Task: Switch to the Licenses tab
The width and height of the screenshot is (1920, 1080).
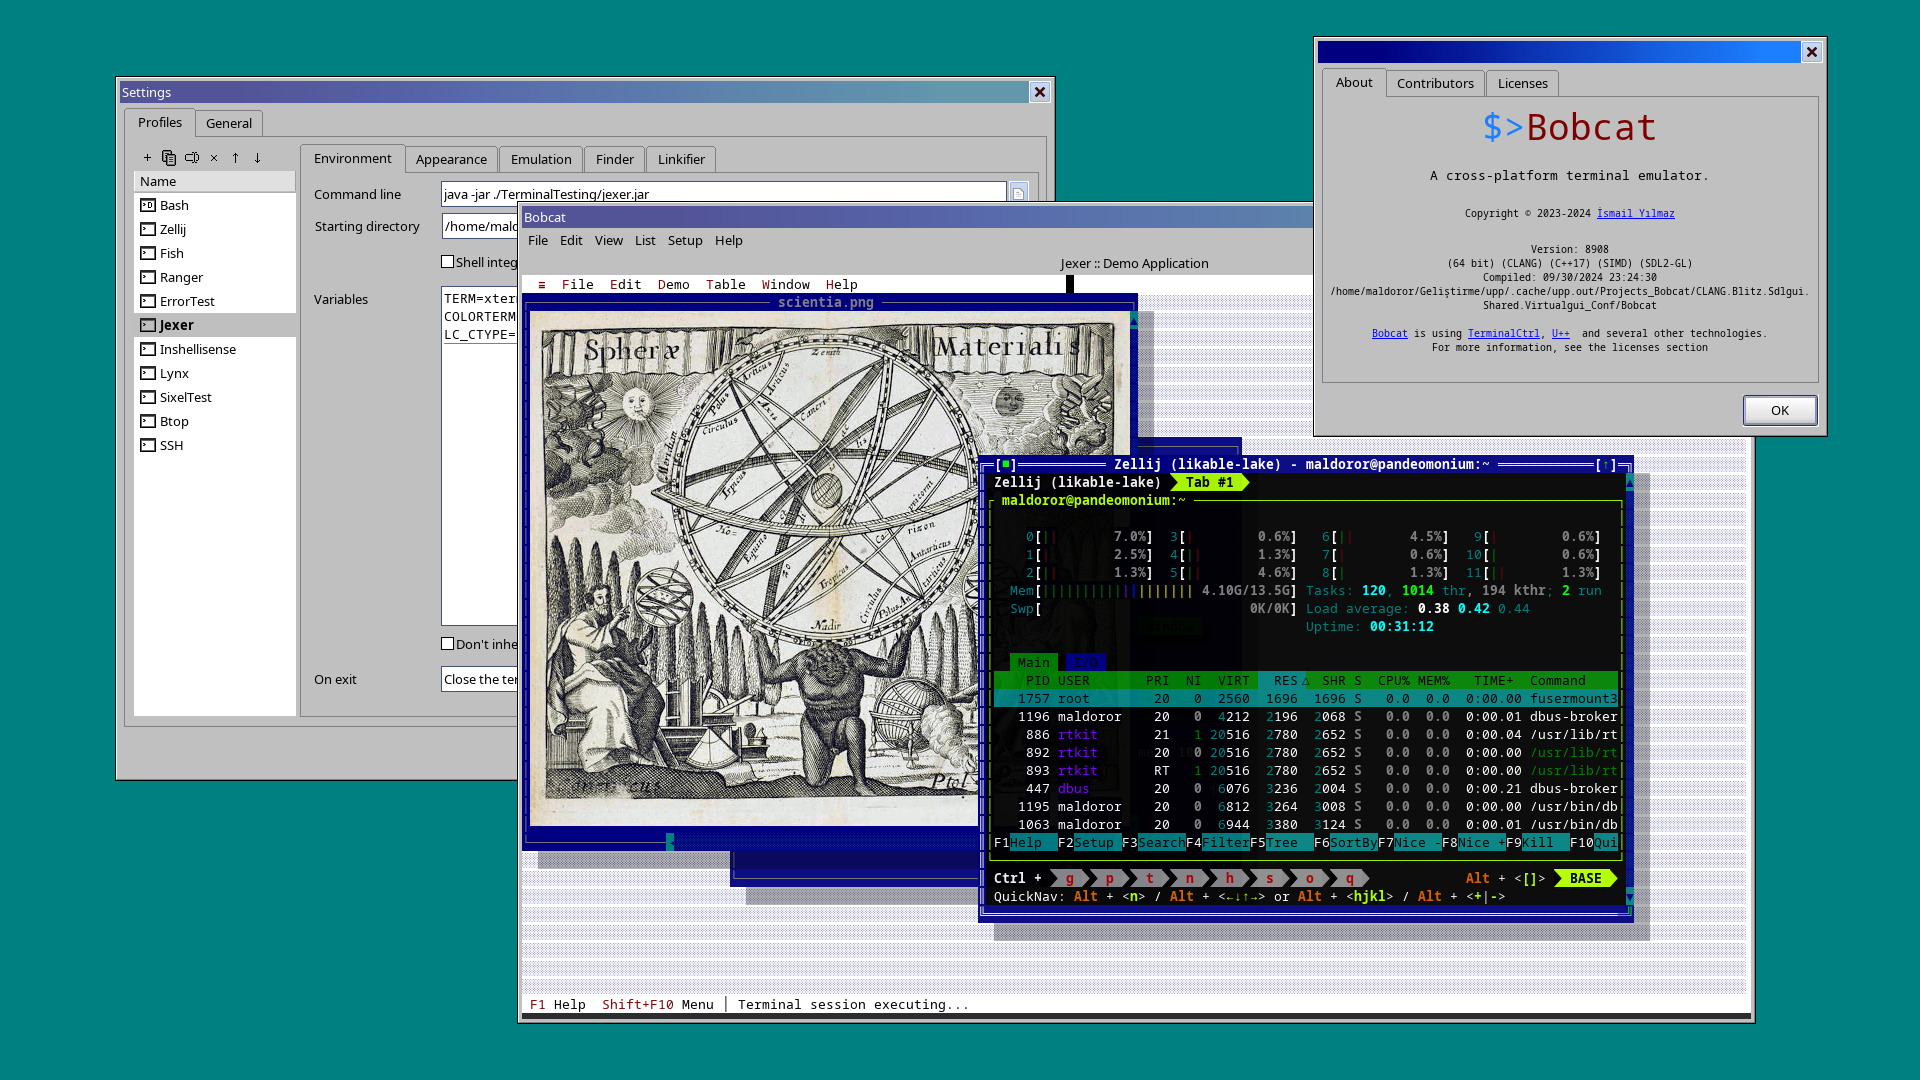Action: tap(1522, 83)
